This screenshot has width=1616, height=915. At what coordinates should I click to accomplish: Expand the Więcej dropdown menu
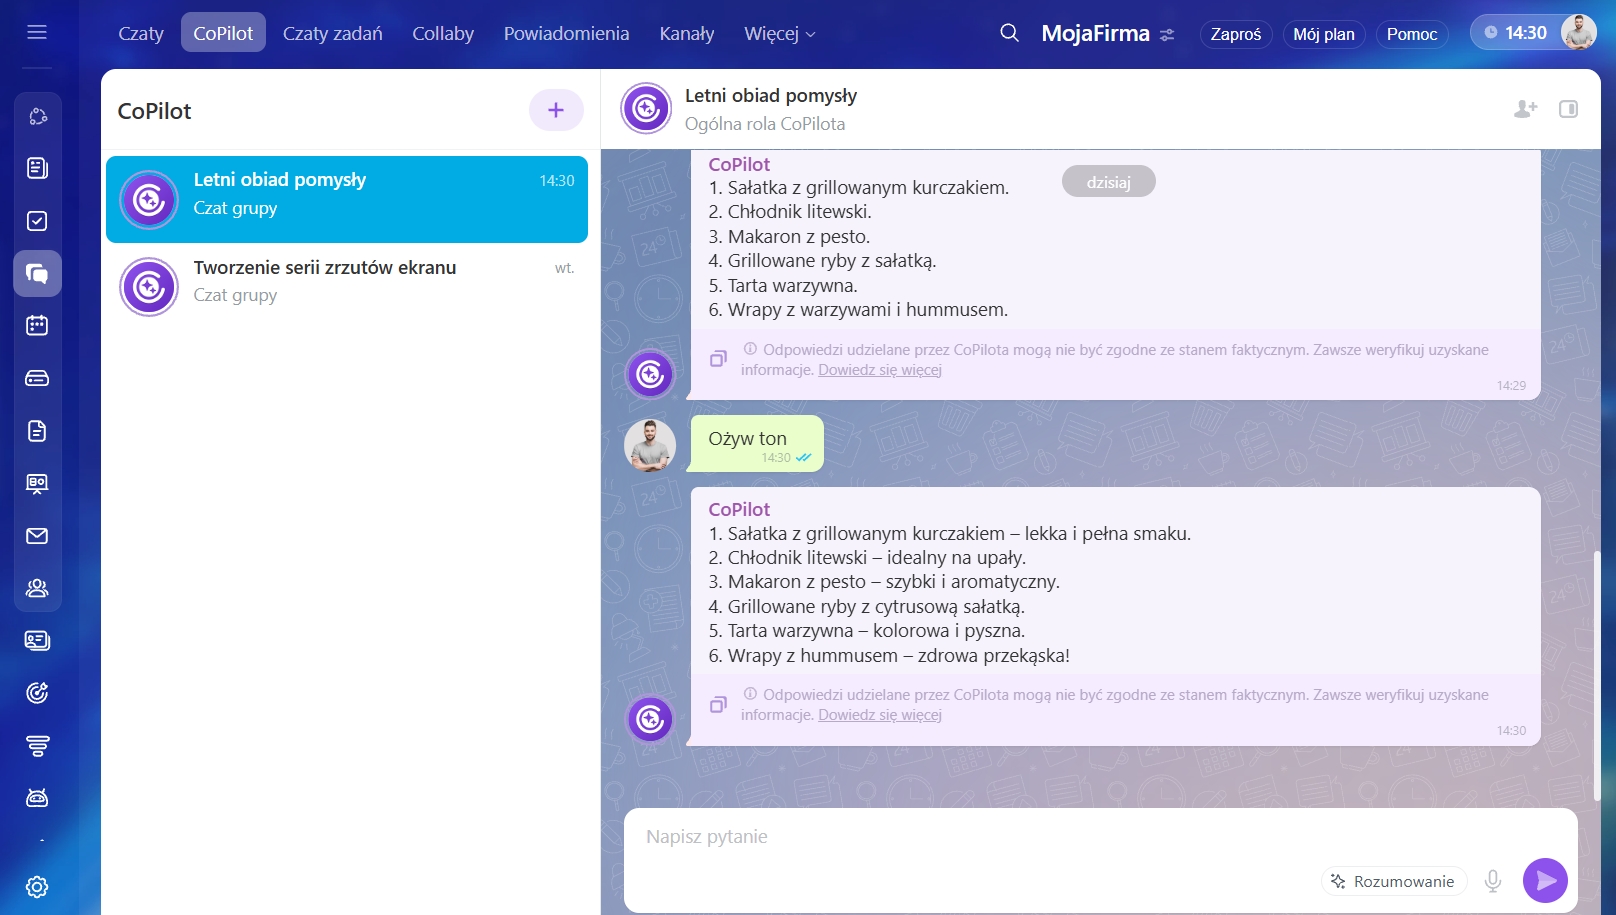click(x=779, y=34)
